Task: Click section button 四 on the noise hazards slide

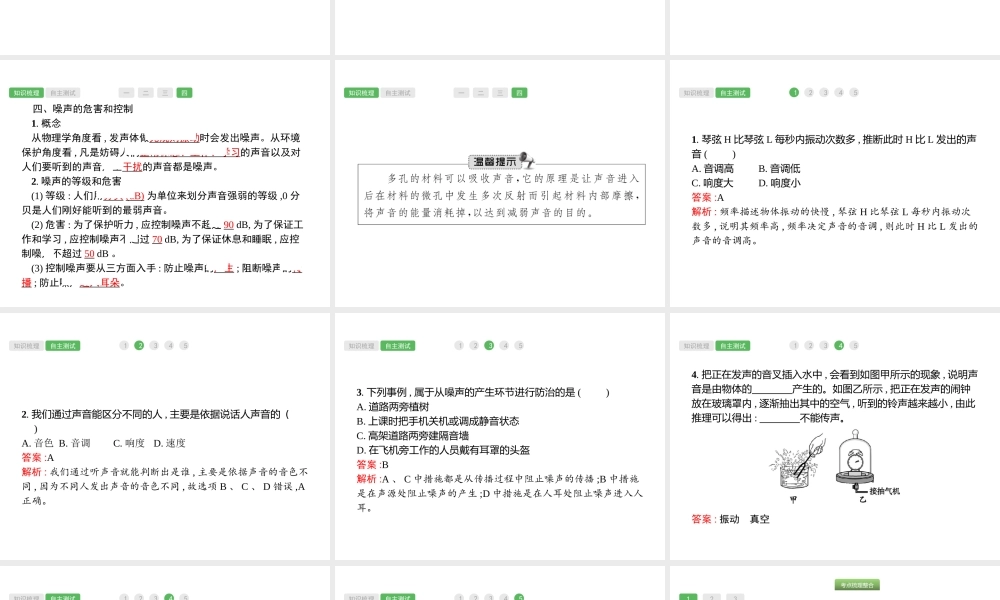Action: 184,92
